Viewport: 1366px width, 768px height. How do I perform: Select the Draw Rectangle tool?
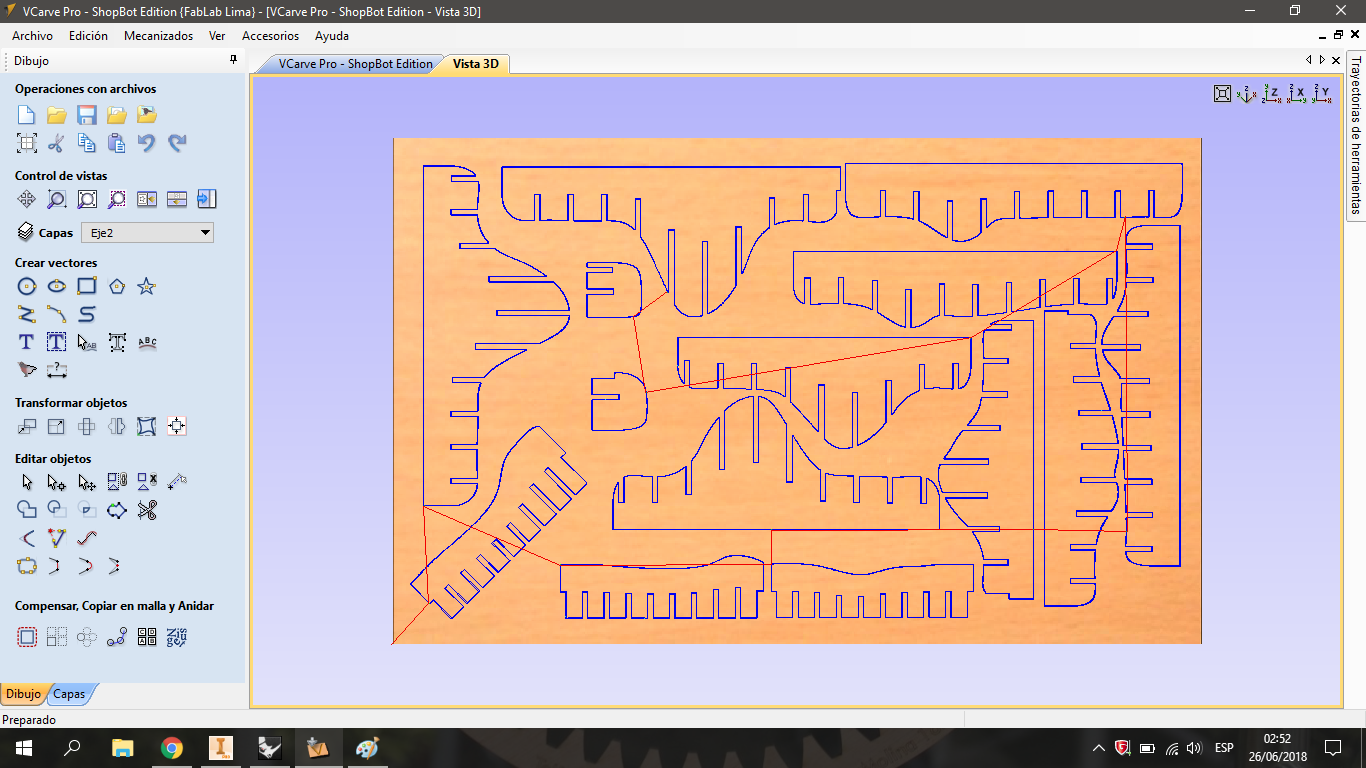(87, 286)
